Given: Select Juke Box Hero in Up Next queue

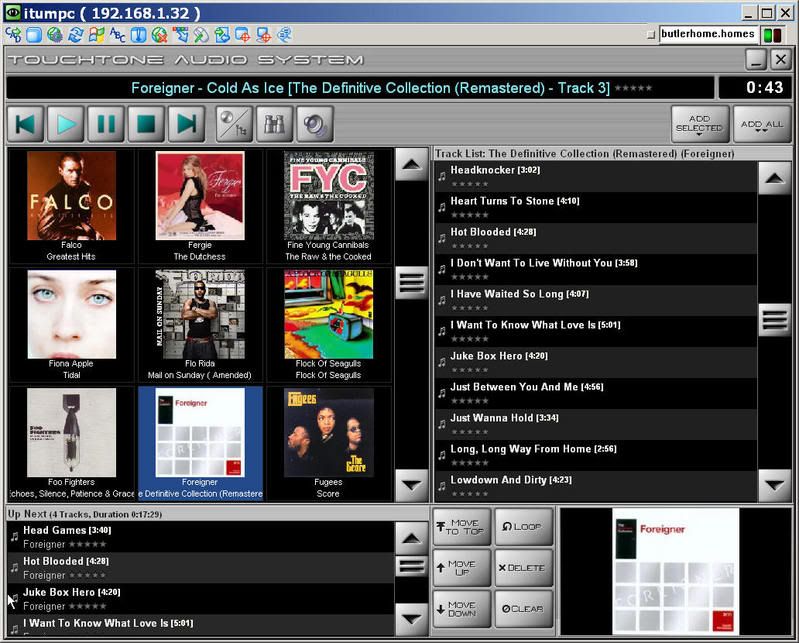Looking at the screenshot, I should coord(201,599).
